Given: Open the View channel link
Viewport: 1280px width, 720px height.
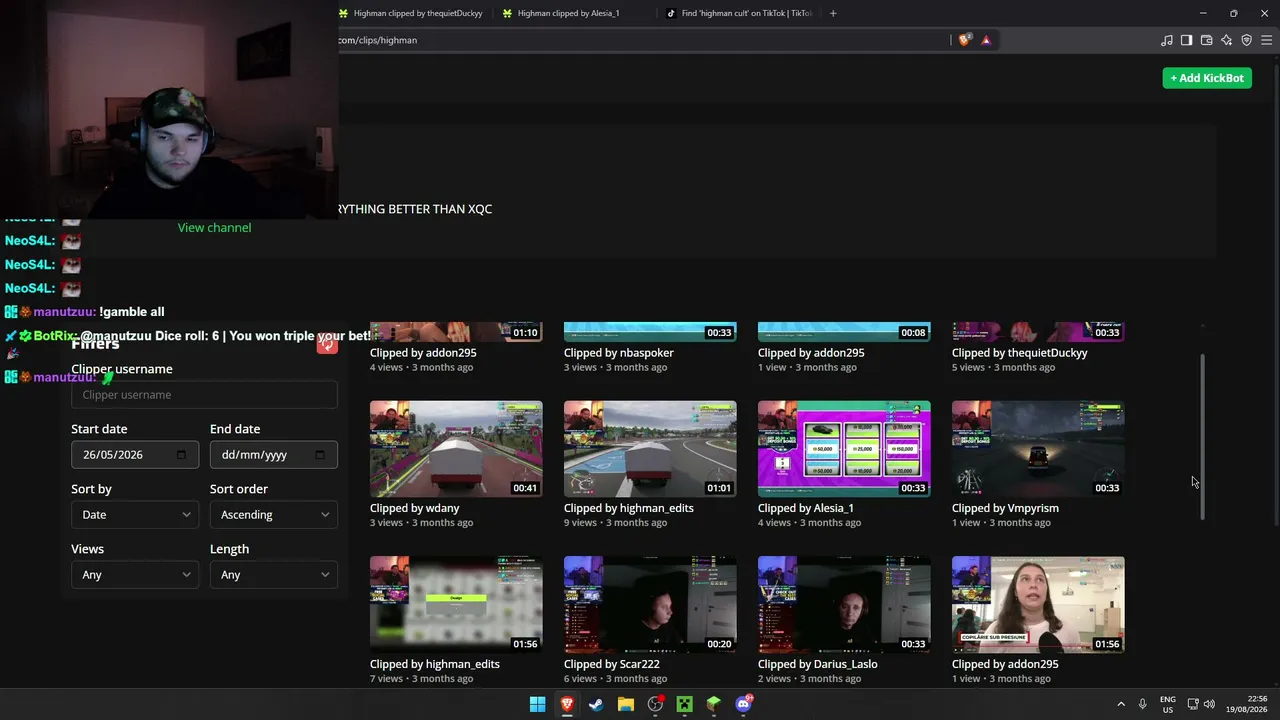Looking at the screenshot, I should click(x=214, y=228).
